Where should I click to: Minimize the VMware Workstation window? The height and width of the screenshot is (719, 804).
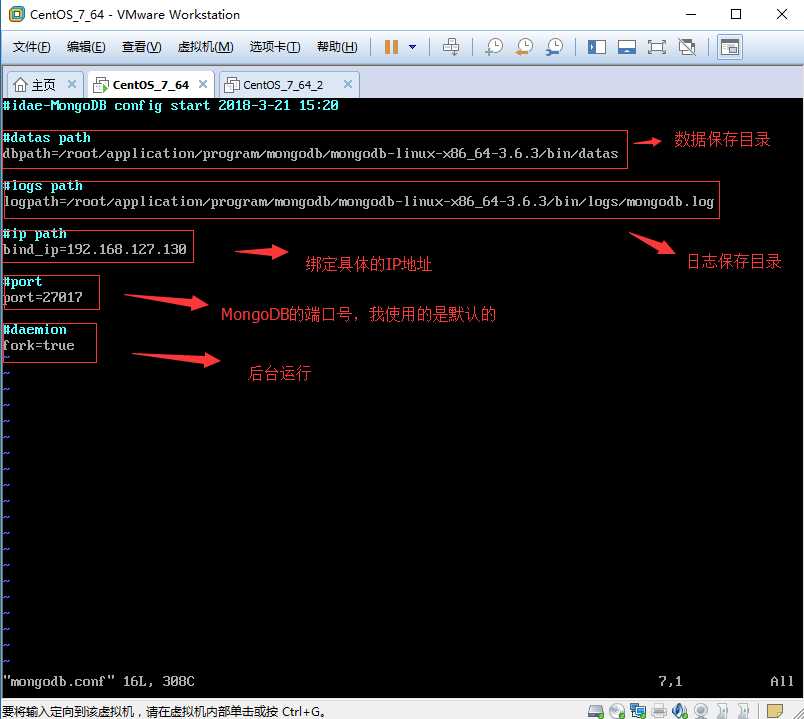691,14
